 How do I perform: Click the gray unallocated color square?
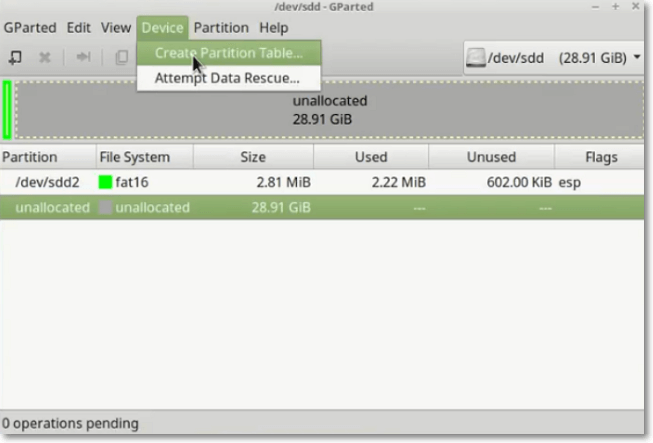105,207
